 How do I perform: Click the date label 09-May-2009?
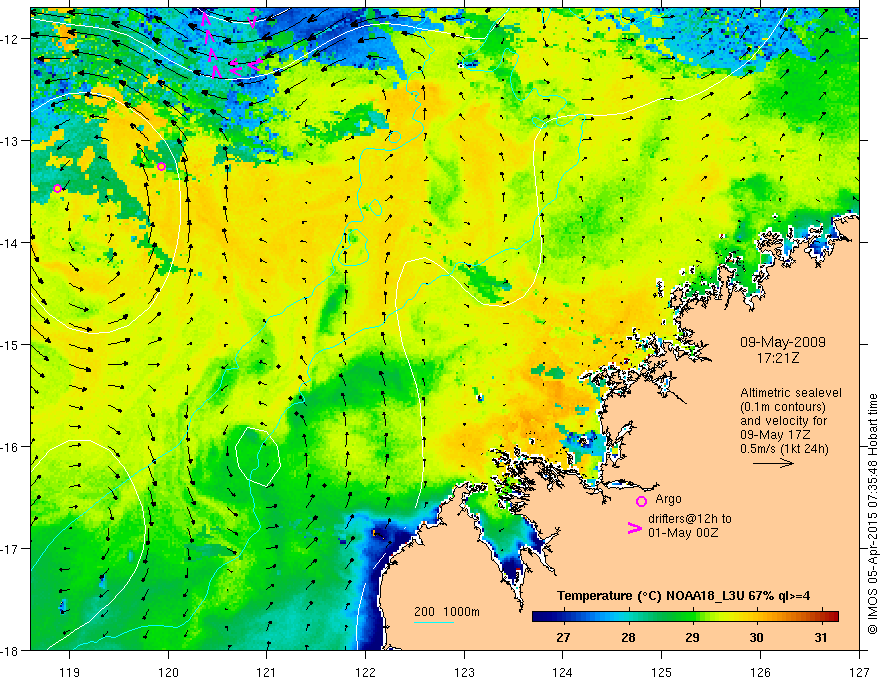coord(782,342)
